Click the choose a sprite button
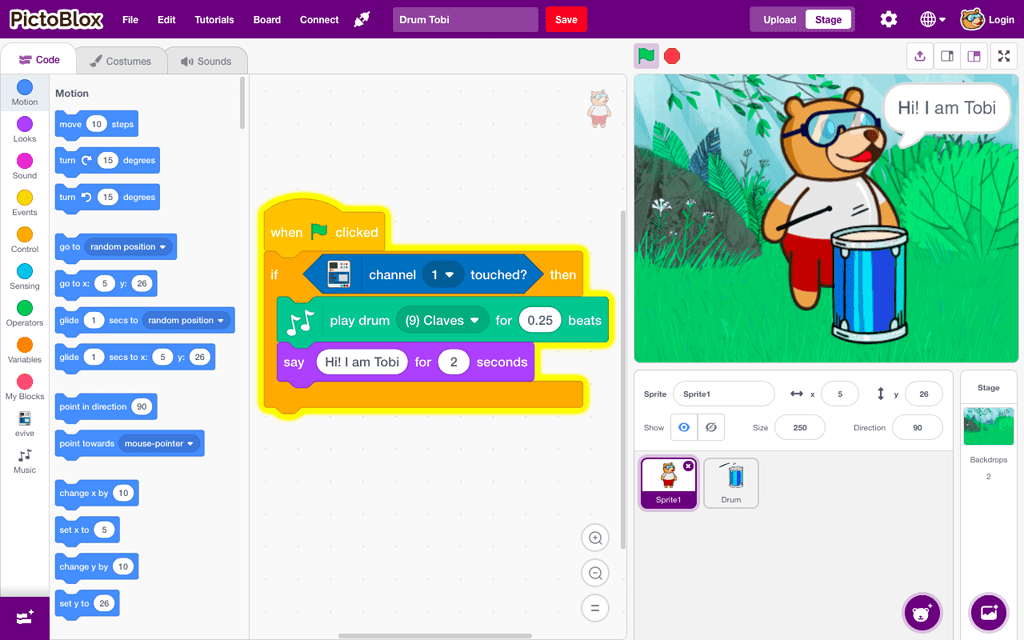Viewport: 1024px width, 640px height. pyautogui.click(x=921, y=613)
